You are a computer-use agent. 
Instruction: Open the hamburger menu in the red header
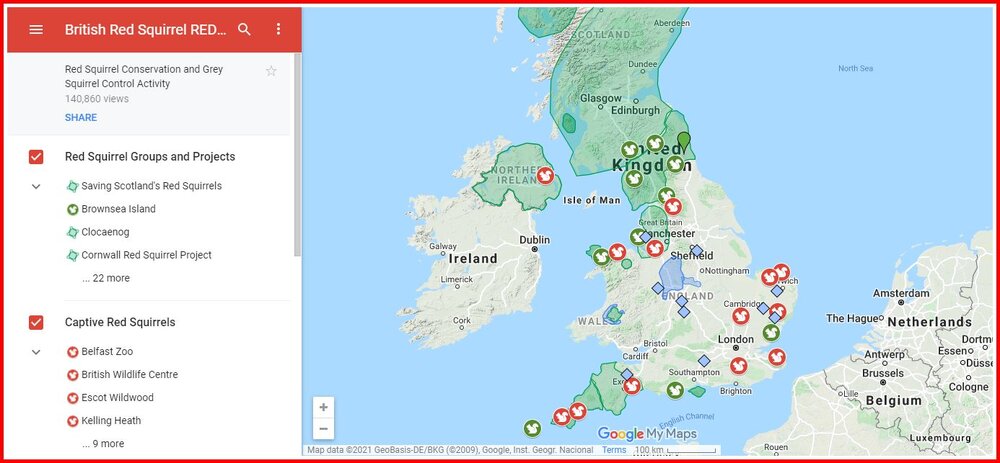[x=36, y=29]
